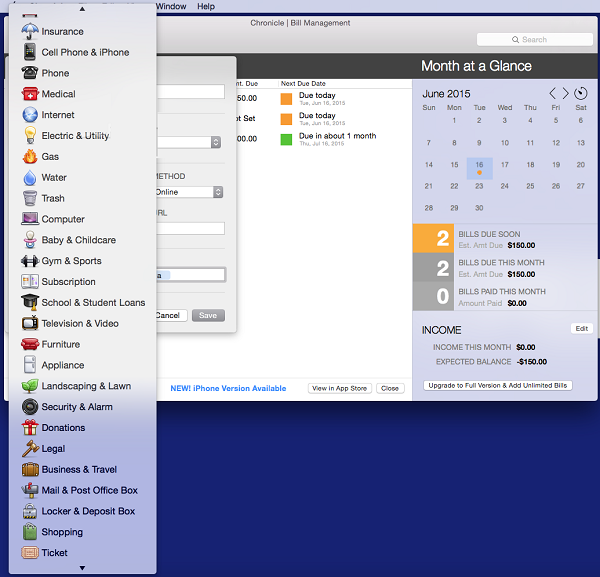600x577 pixels.
Task: Jump calendar to today with clock icon
Action: 580,93
